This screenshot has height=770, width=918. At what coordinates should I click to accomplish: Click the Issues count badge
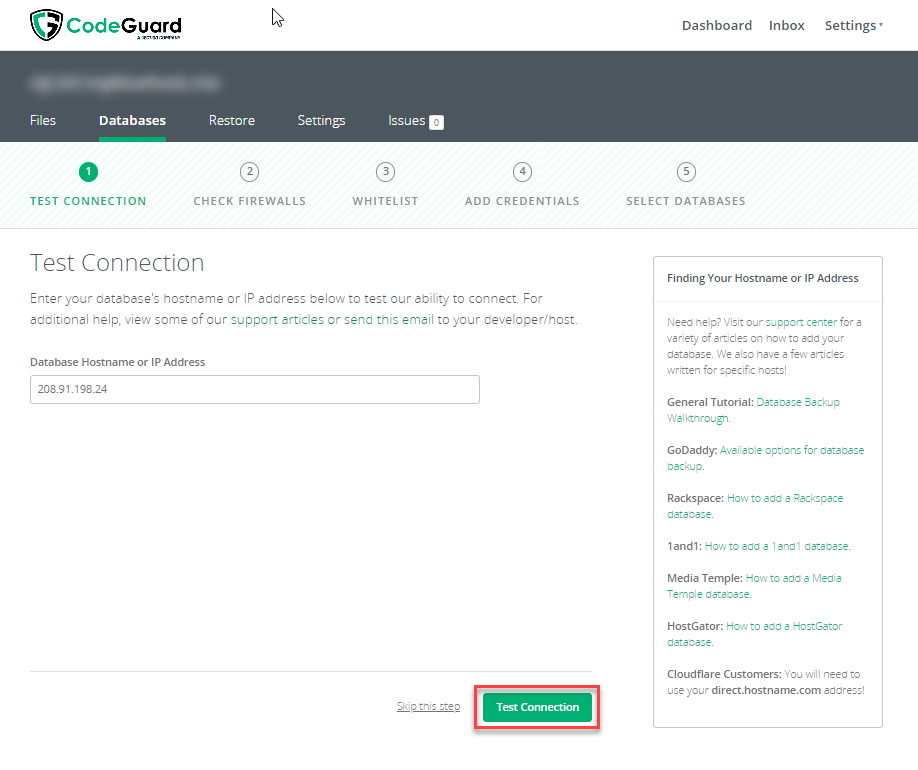click(x=436, y=122)
